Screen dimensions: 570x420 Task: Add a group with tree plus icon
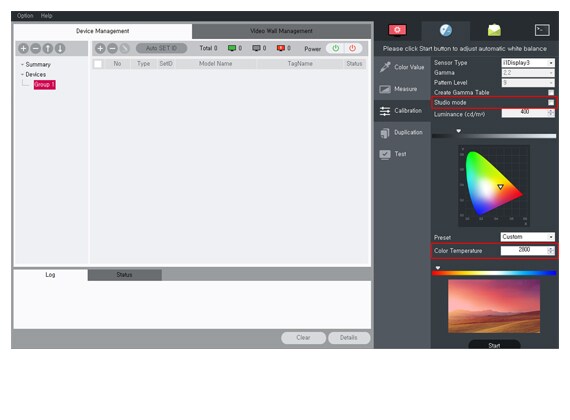tap(24, 48)
